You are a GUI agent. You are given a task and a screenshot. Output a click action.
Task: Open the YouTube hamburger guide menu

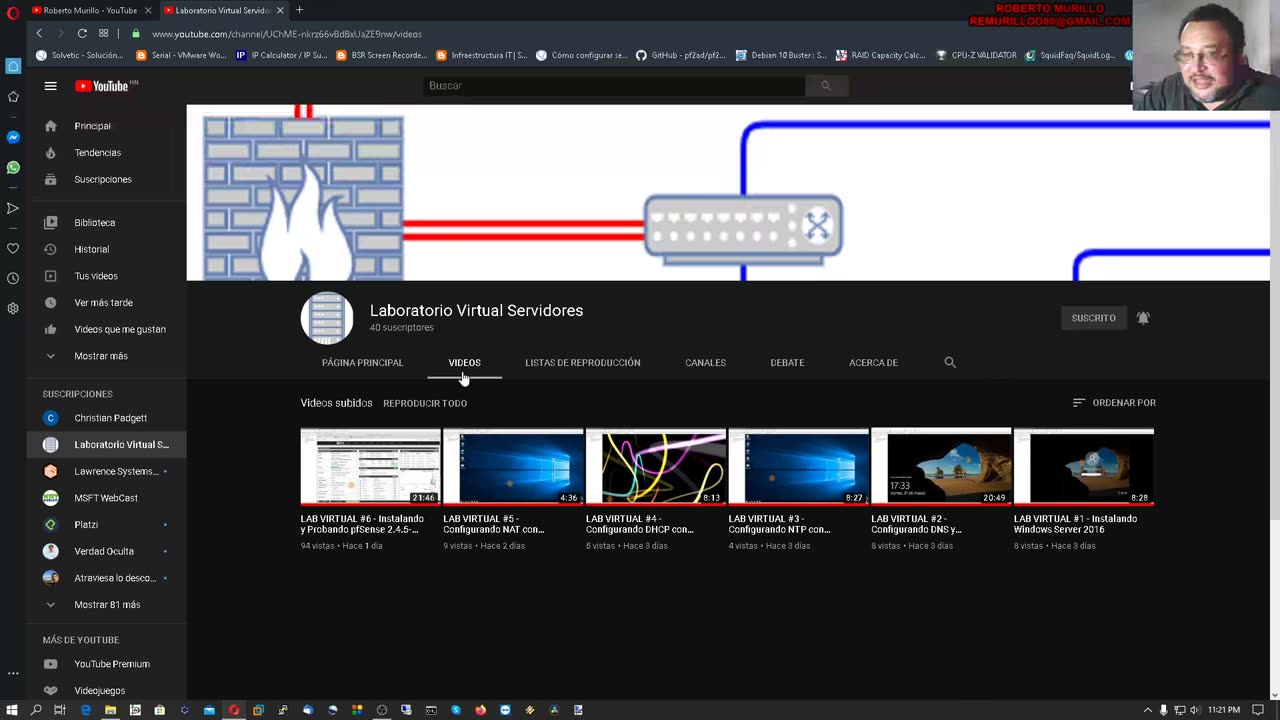coord(50,86)
